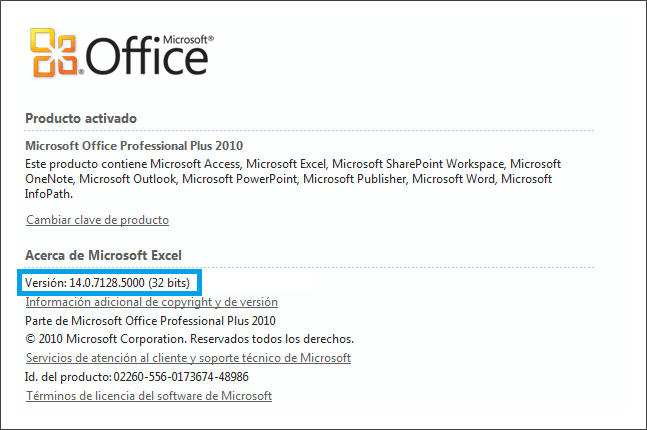This screenshot has width=647, height=430.
Task: Click Microsoft SharePoint Workspace in description
Action: point(418,164)
